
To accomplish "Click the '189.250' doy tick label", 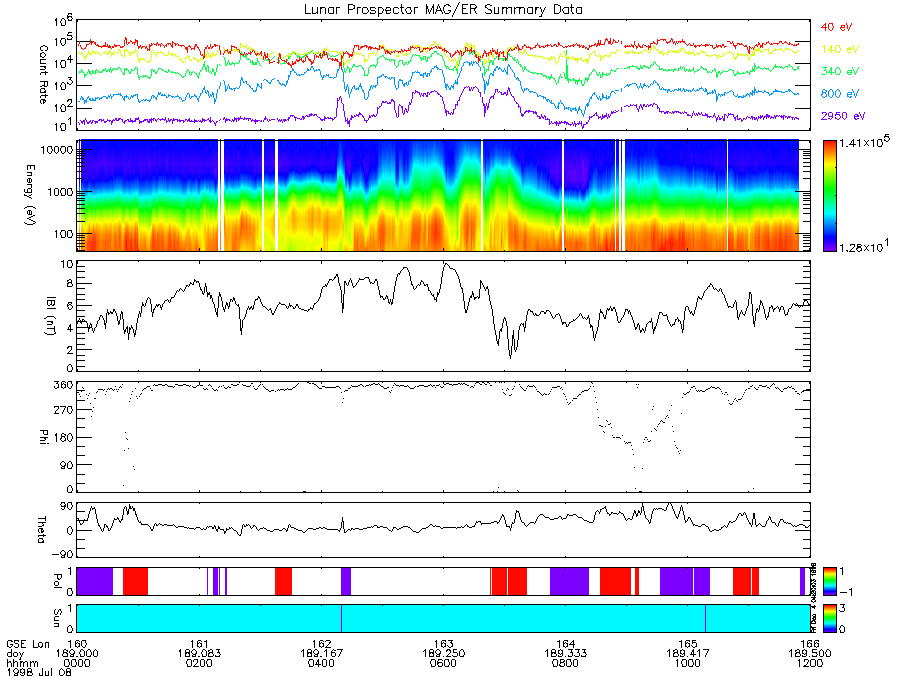I will click(x=444, y=654).
